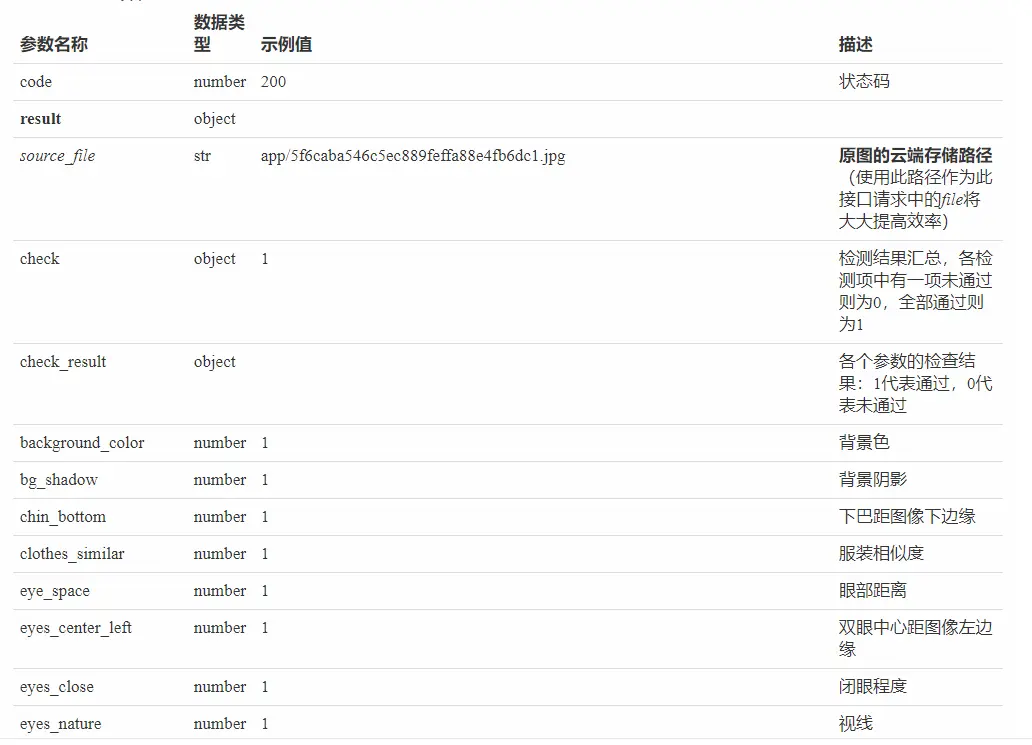The image size is (1032, 745).
Task: Select the bg_shadow parameter name
Action: pos(59,480)
